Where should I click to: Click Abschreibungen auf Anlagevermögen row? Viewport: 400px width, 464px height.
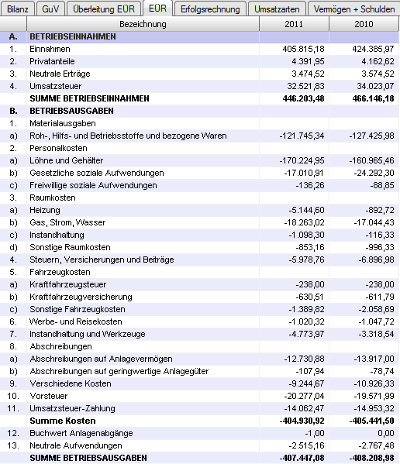click(x=199, y=359)
